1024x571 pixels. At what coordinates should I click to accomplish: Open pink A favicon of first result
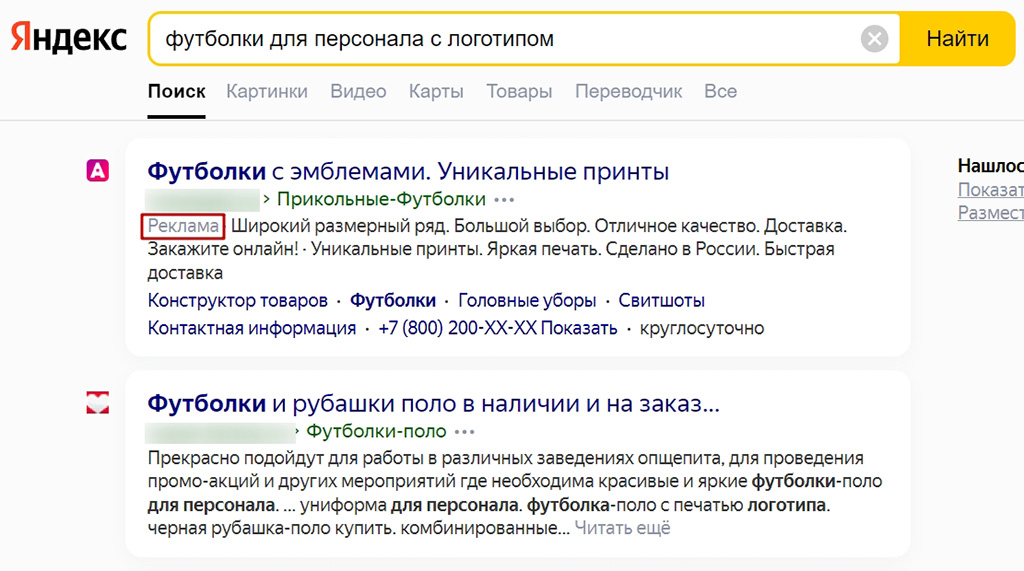97,171
